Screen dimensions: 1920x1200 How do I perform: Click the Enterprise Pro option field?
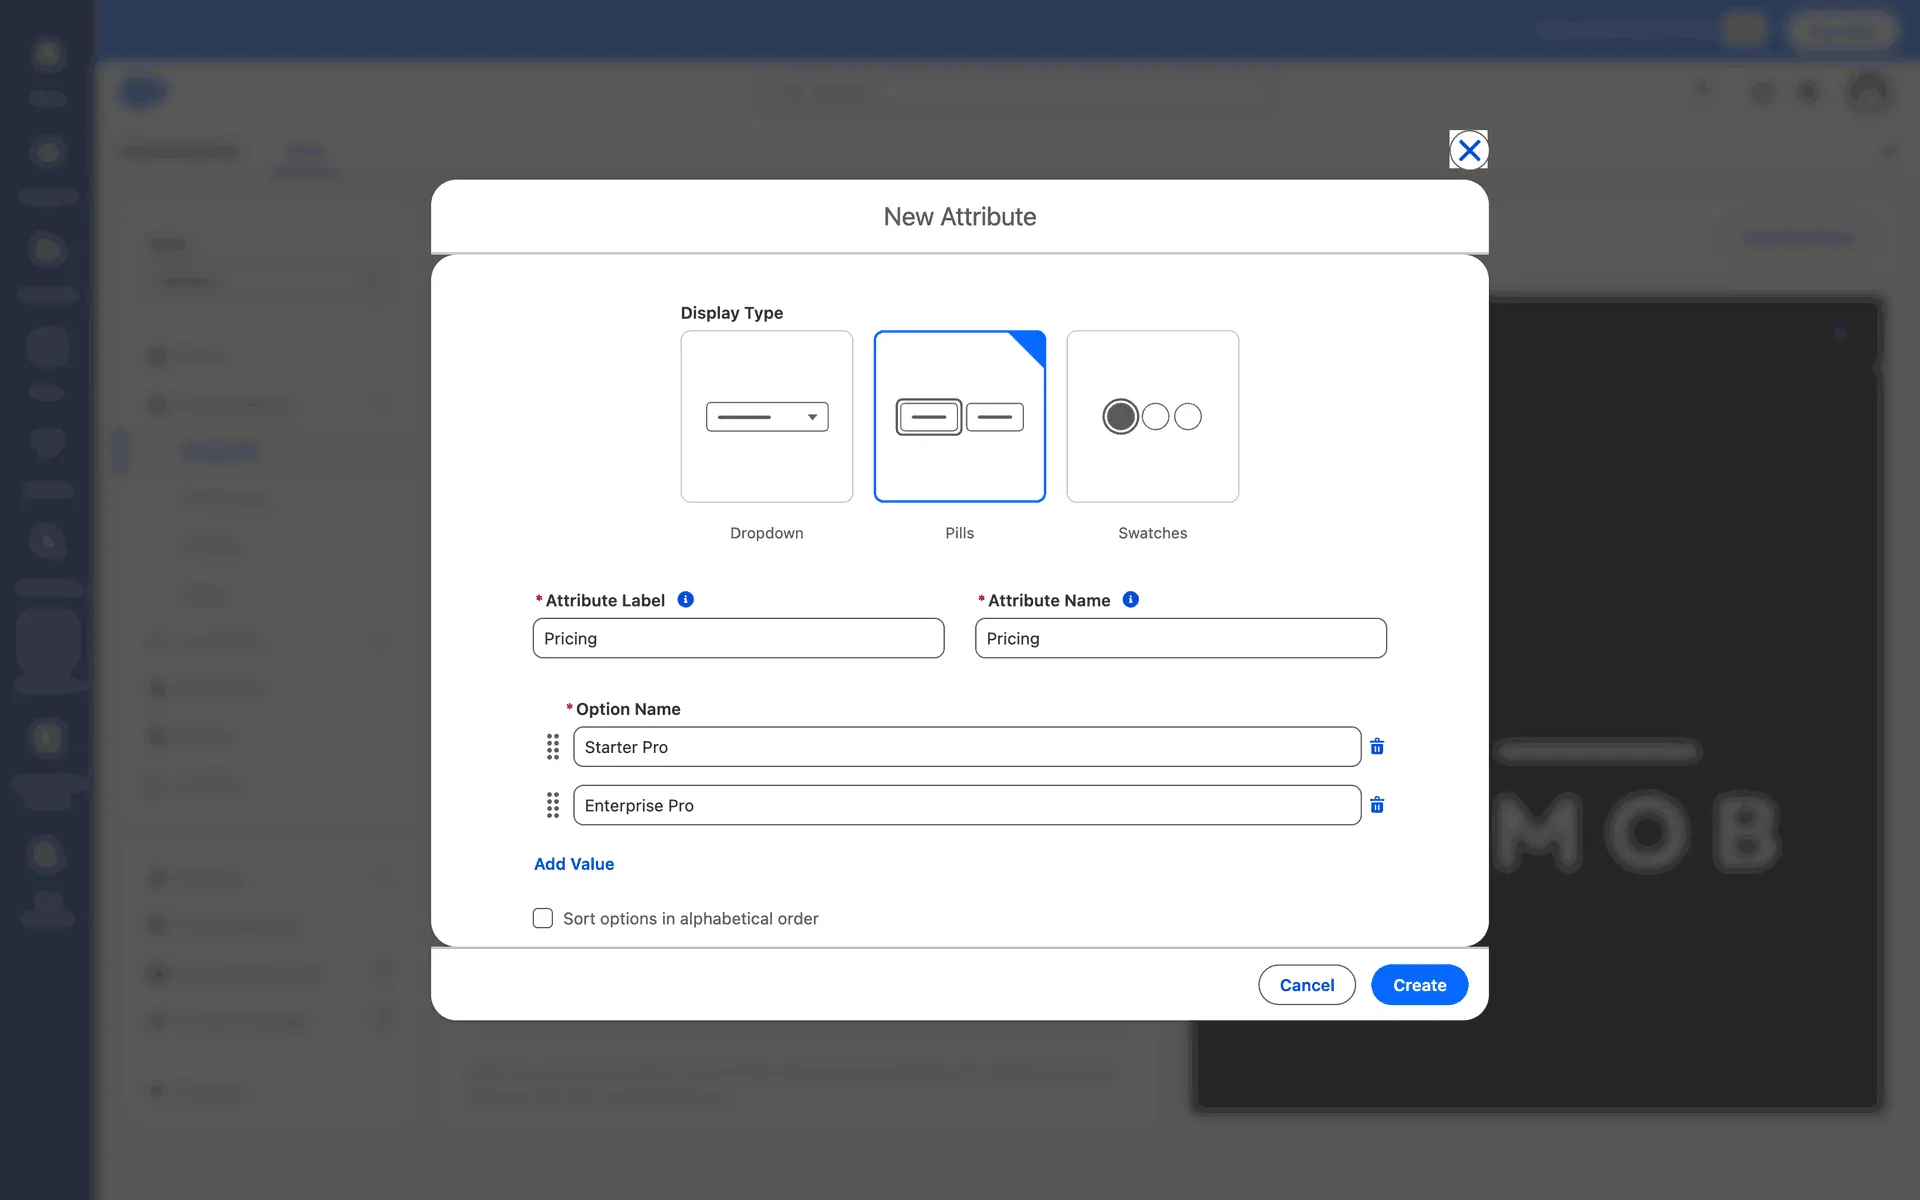966,805
